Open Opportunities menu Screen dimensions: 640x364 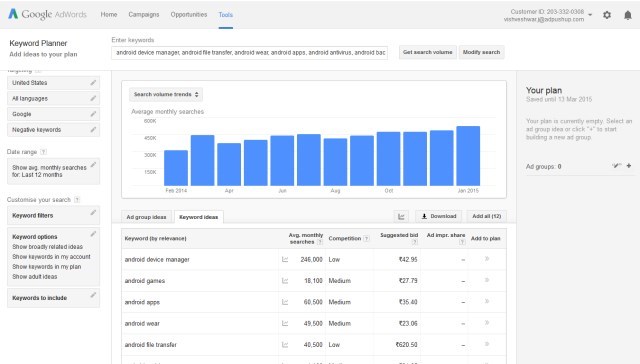coord(189,15)
